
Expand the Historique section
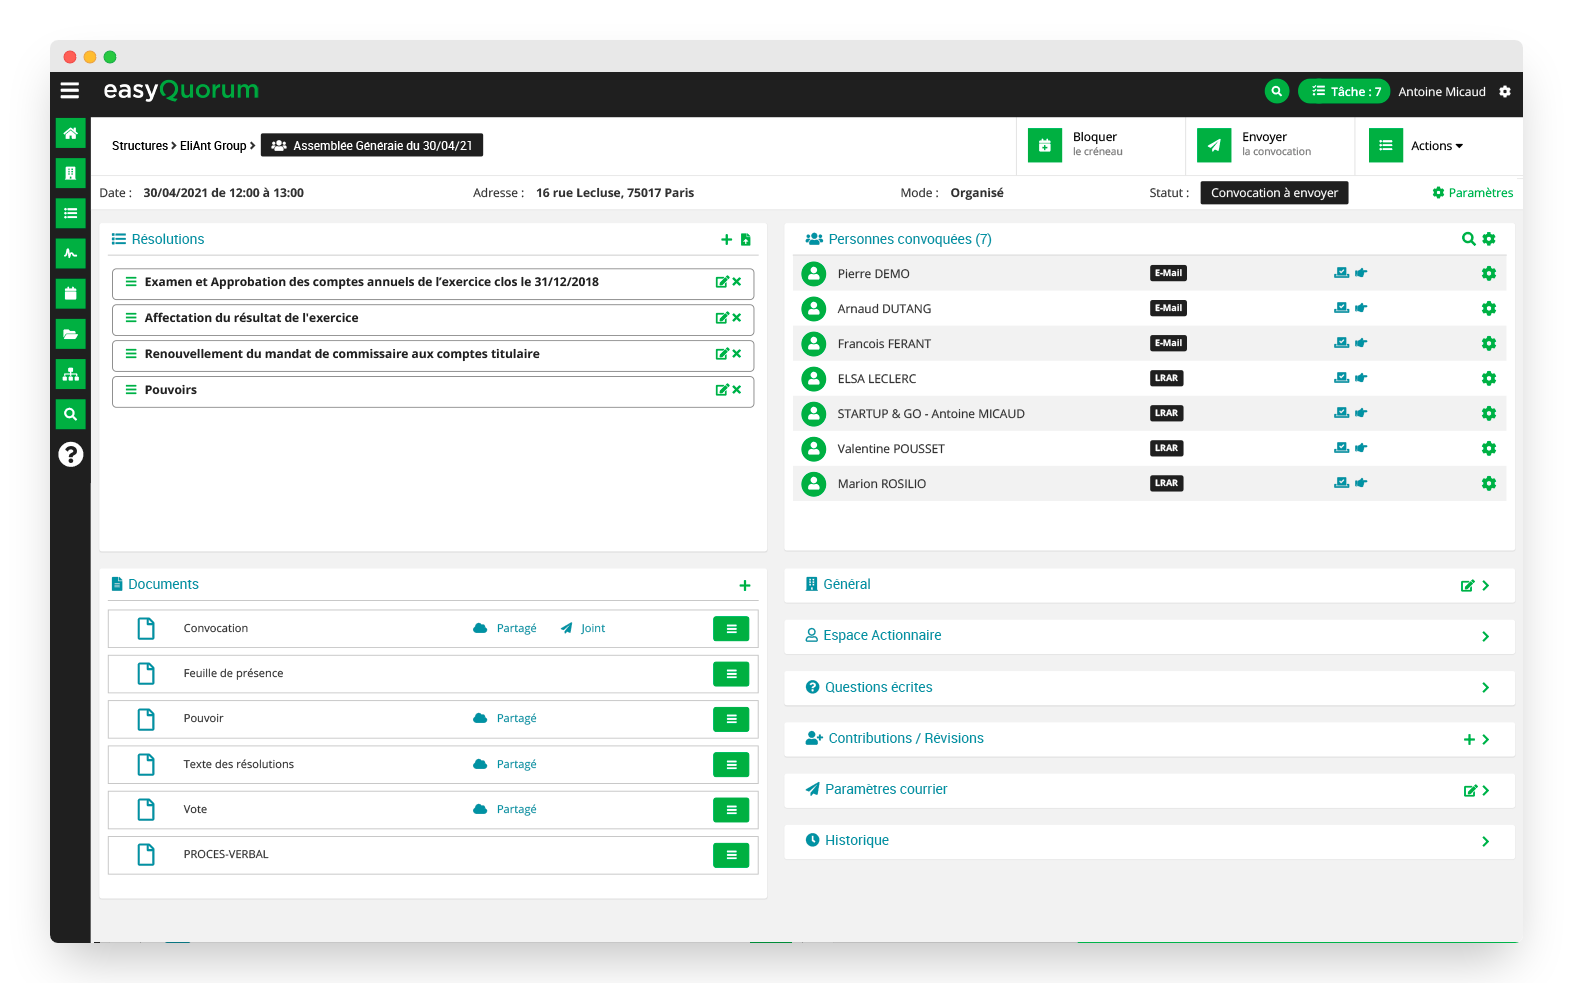coord(1485,841)
